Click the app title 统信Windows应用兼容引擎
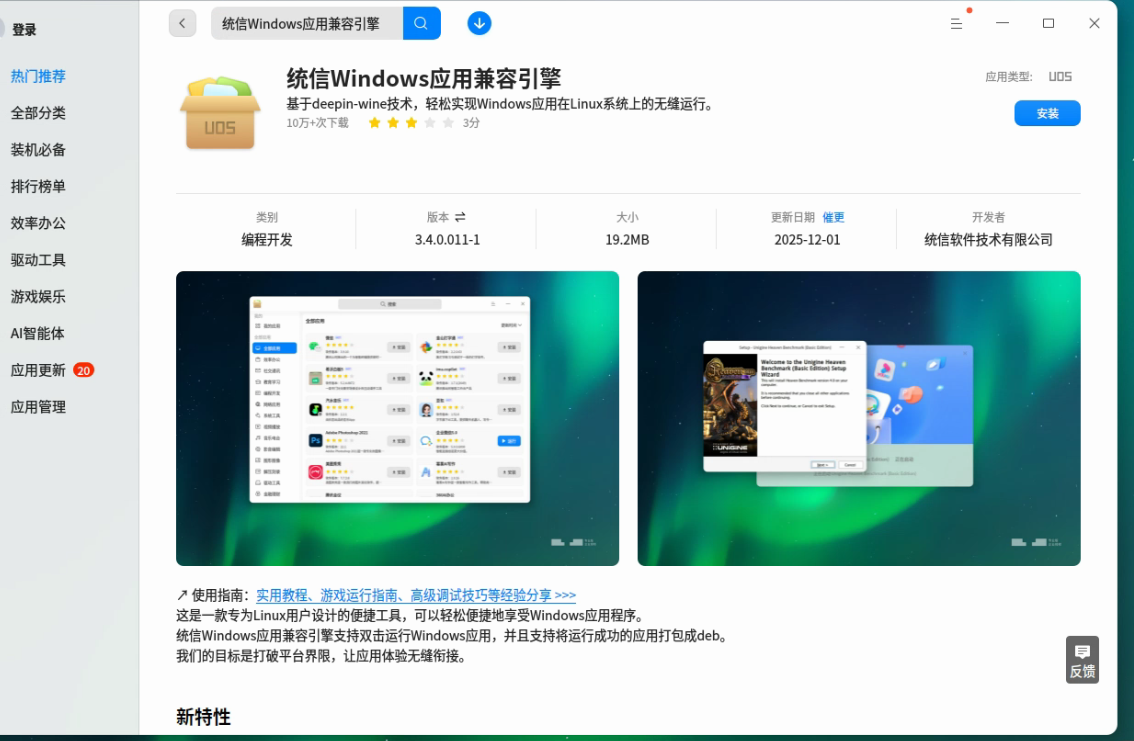This screenshot has height=741, width=1134. click(424, 78)
